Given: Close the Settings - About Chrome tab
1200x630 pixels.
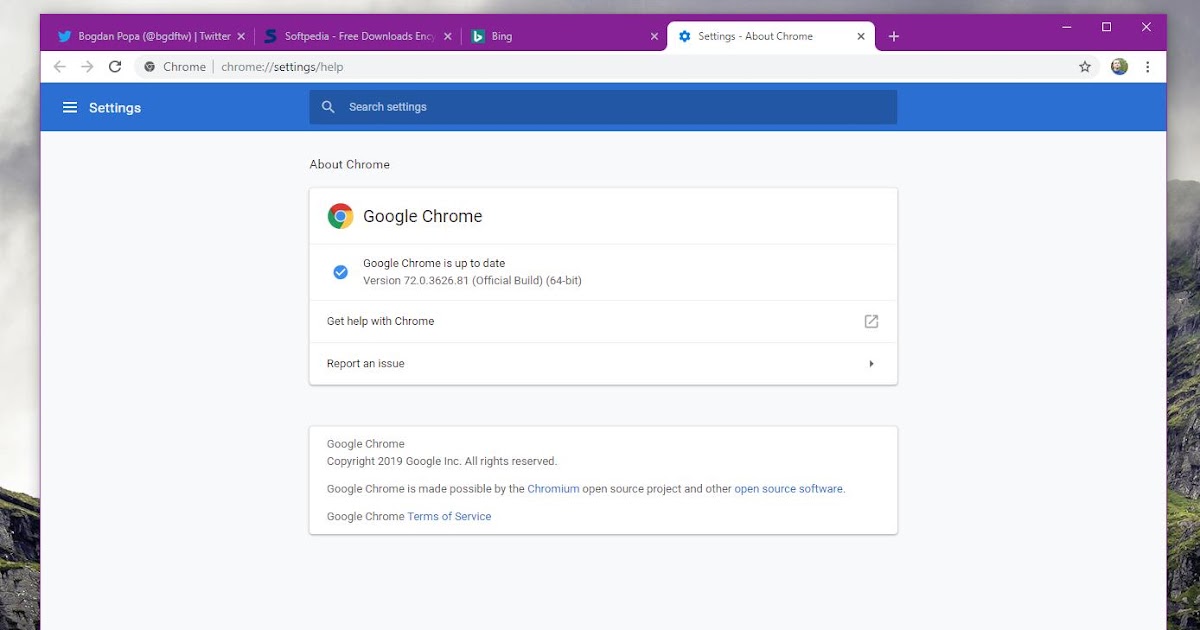Looking at the screenshot, I should click(x=861, y=36).
